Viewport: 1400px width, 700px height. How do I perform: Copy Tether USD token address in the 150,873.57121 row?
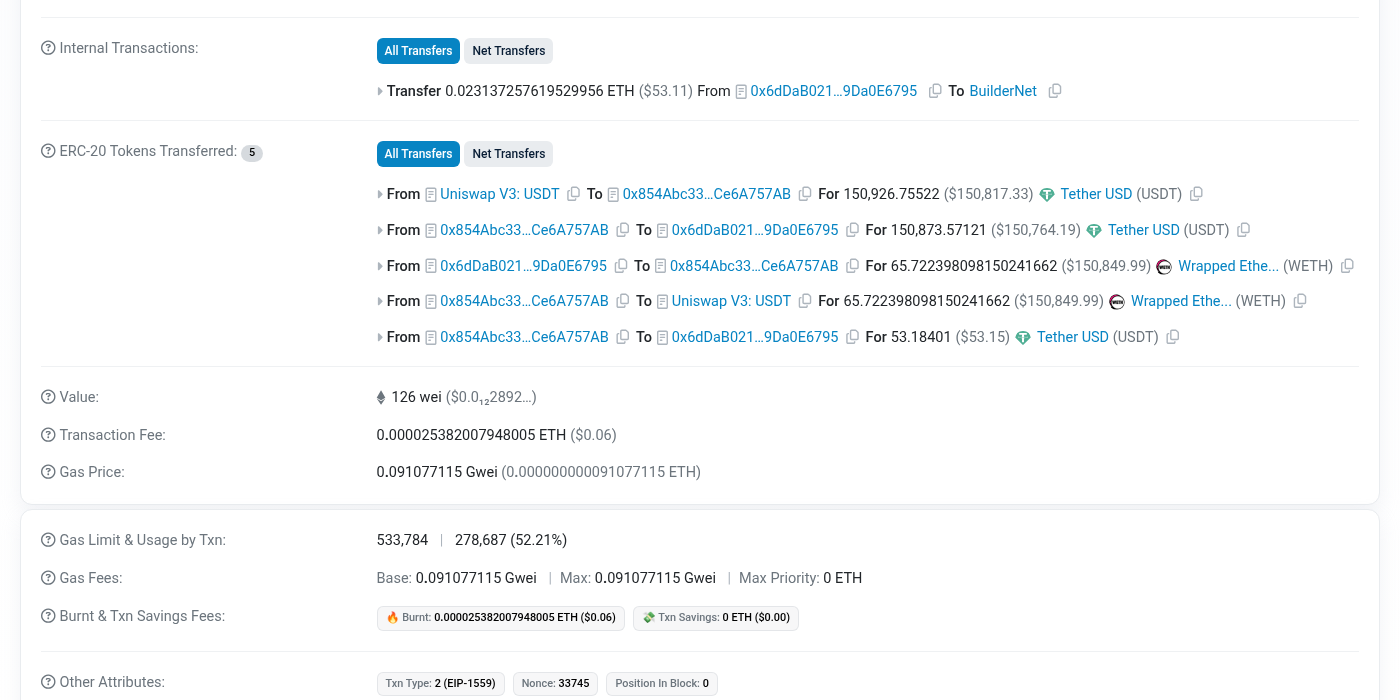(1243, 230)
